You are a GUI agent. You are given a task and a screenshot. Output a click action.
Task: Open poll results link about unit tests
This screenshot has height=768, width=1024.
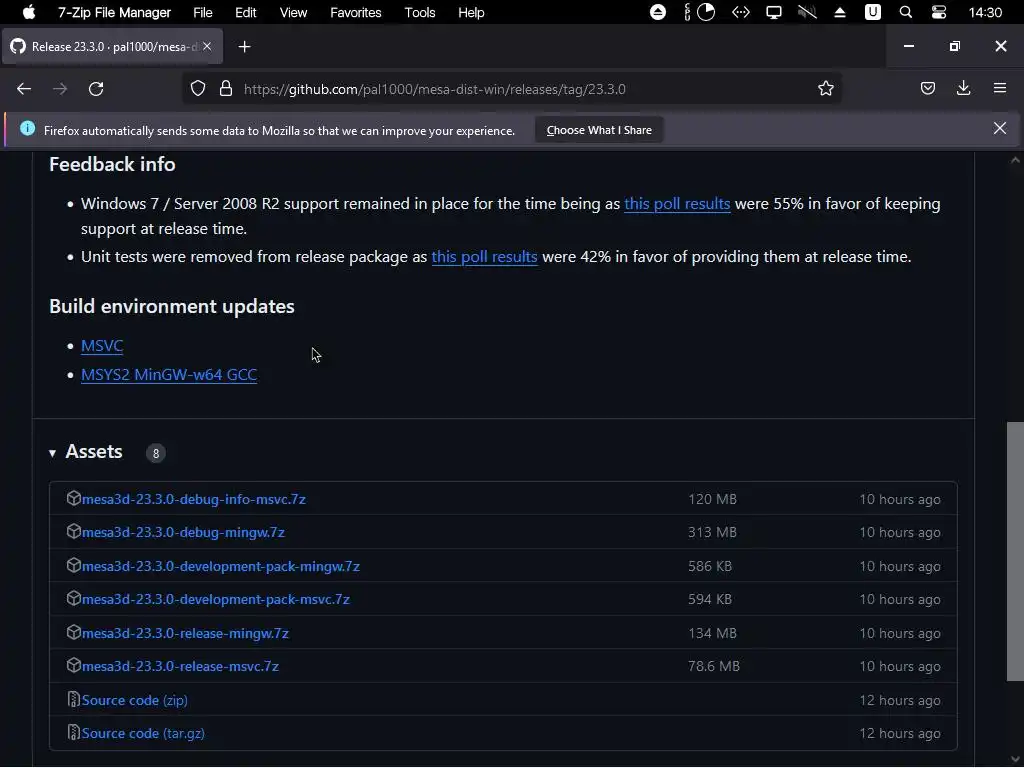[x=485, y=257]
